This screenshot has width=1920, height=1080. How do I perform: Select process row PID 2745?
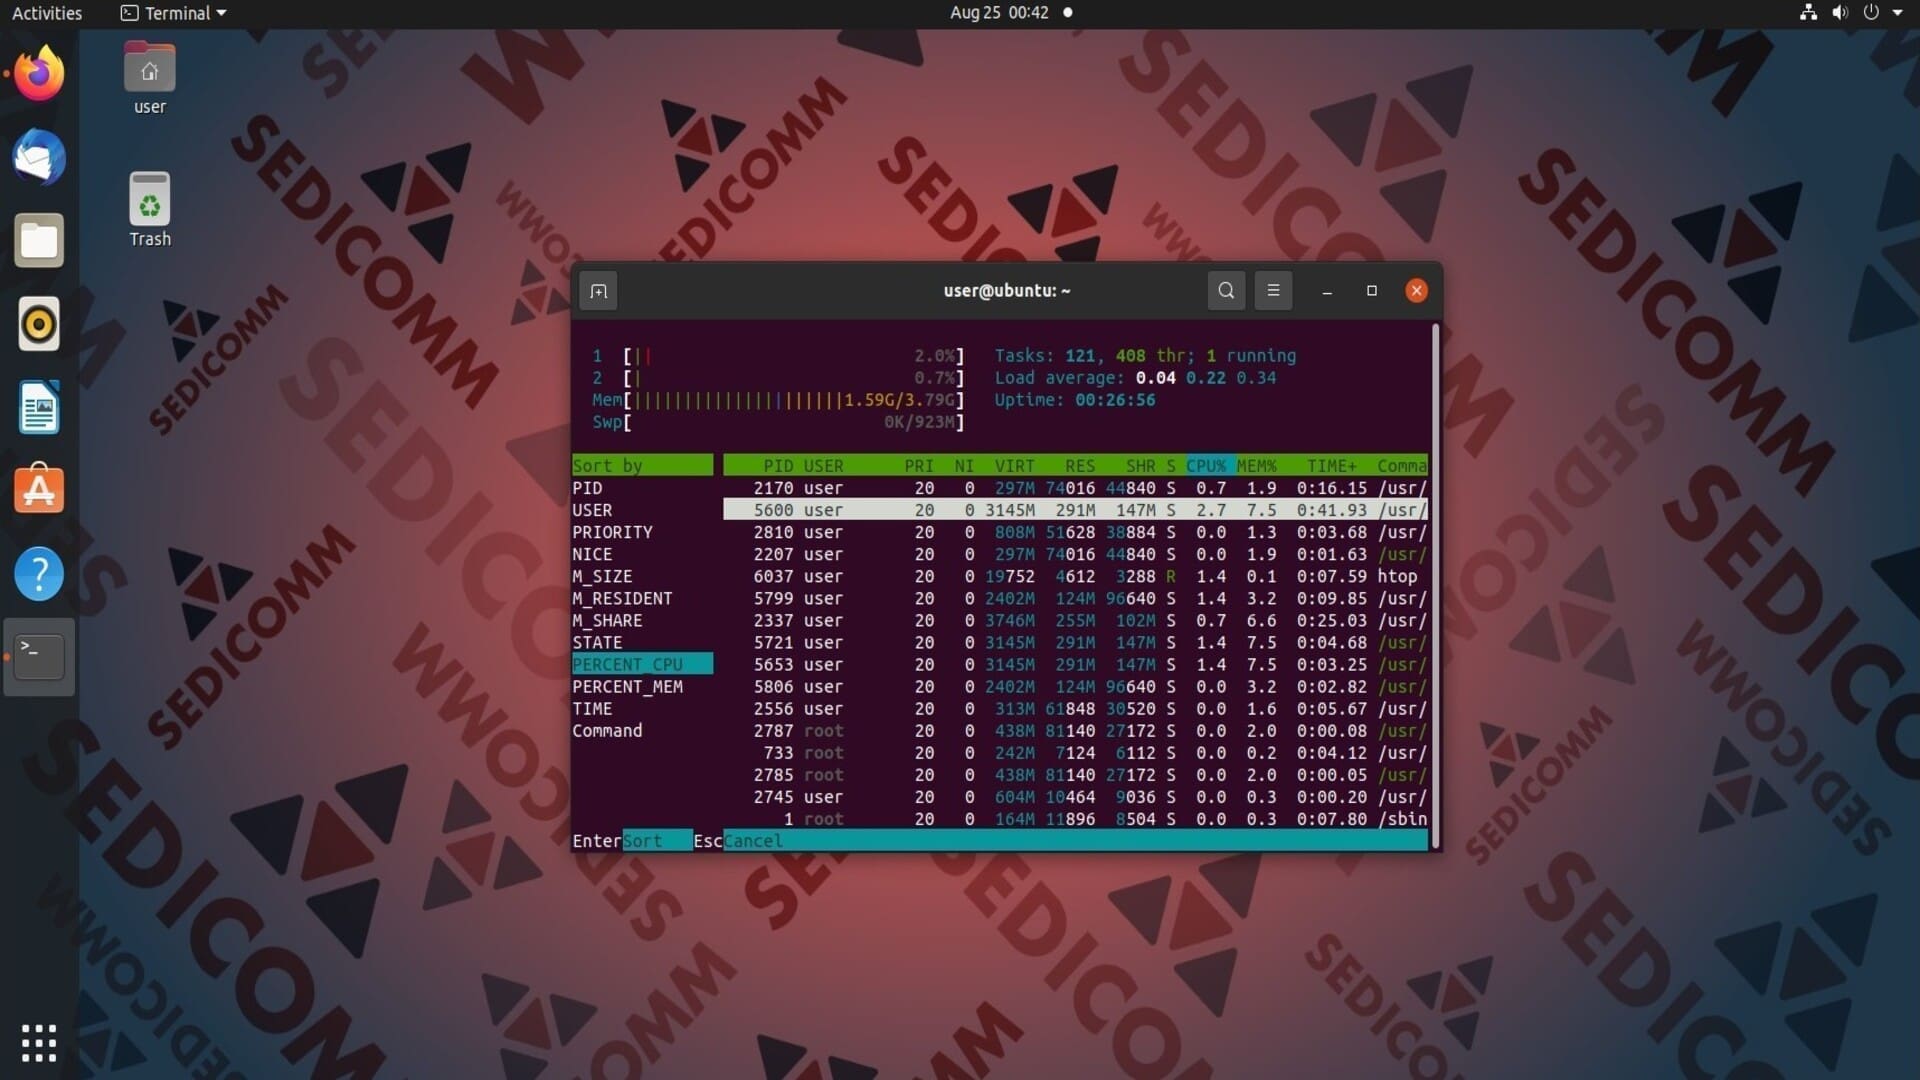[x=1075, y=797]
